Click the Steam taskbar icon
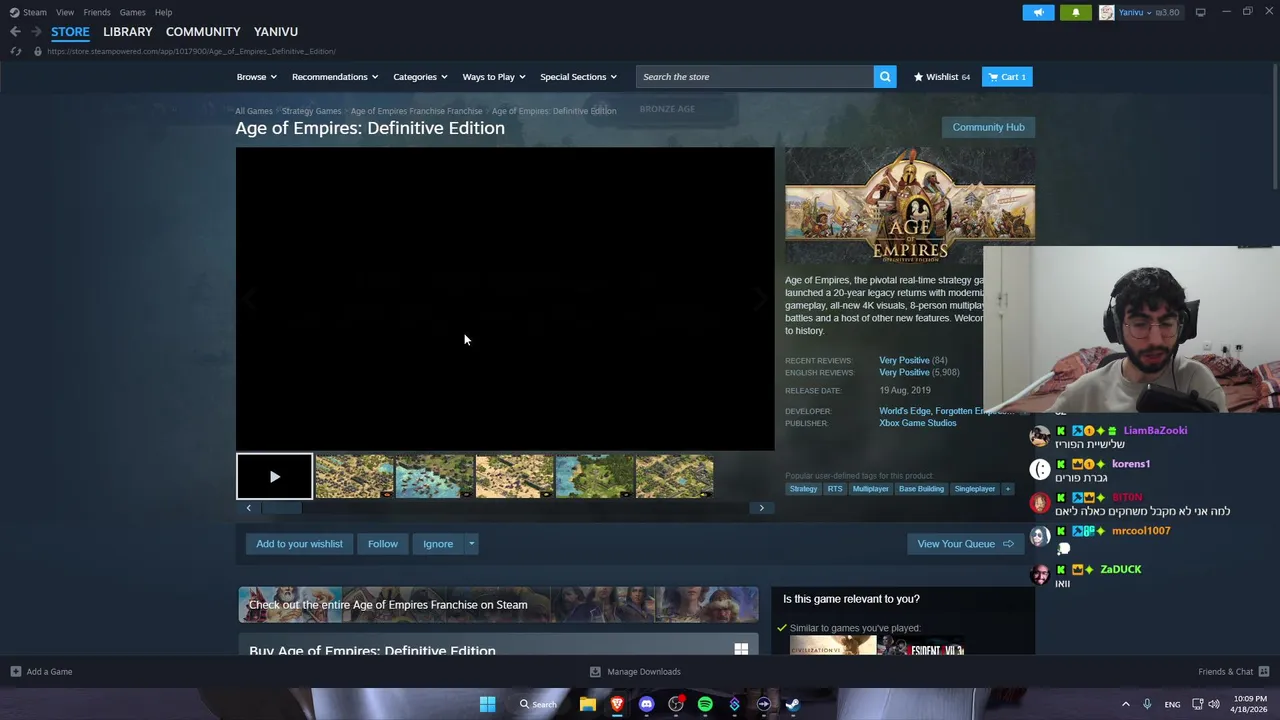 [792, 704]
